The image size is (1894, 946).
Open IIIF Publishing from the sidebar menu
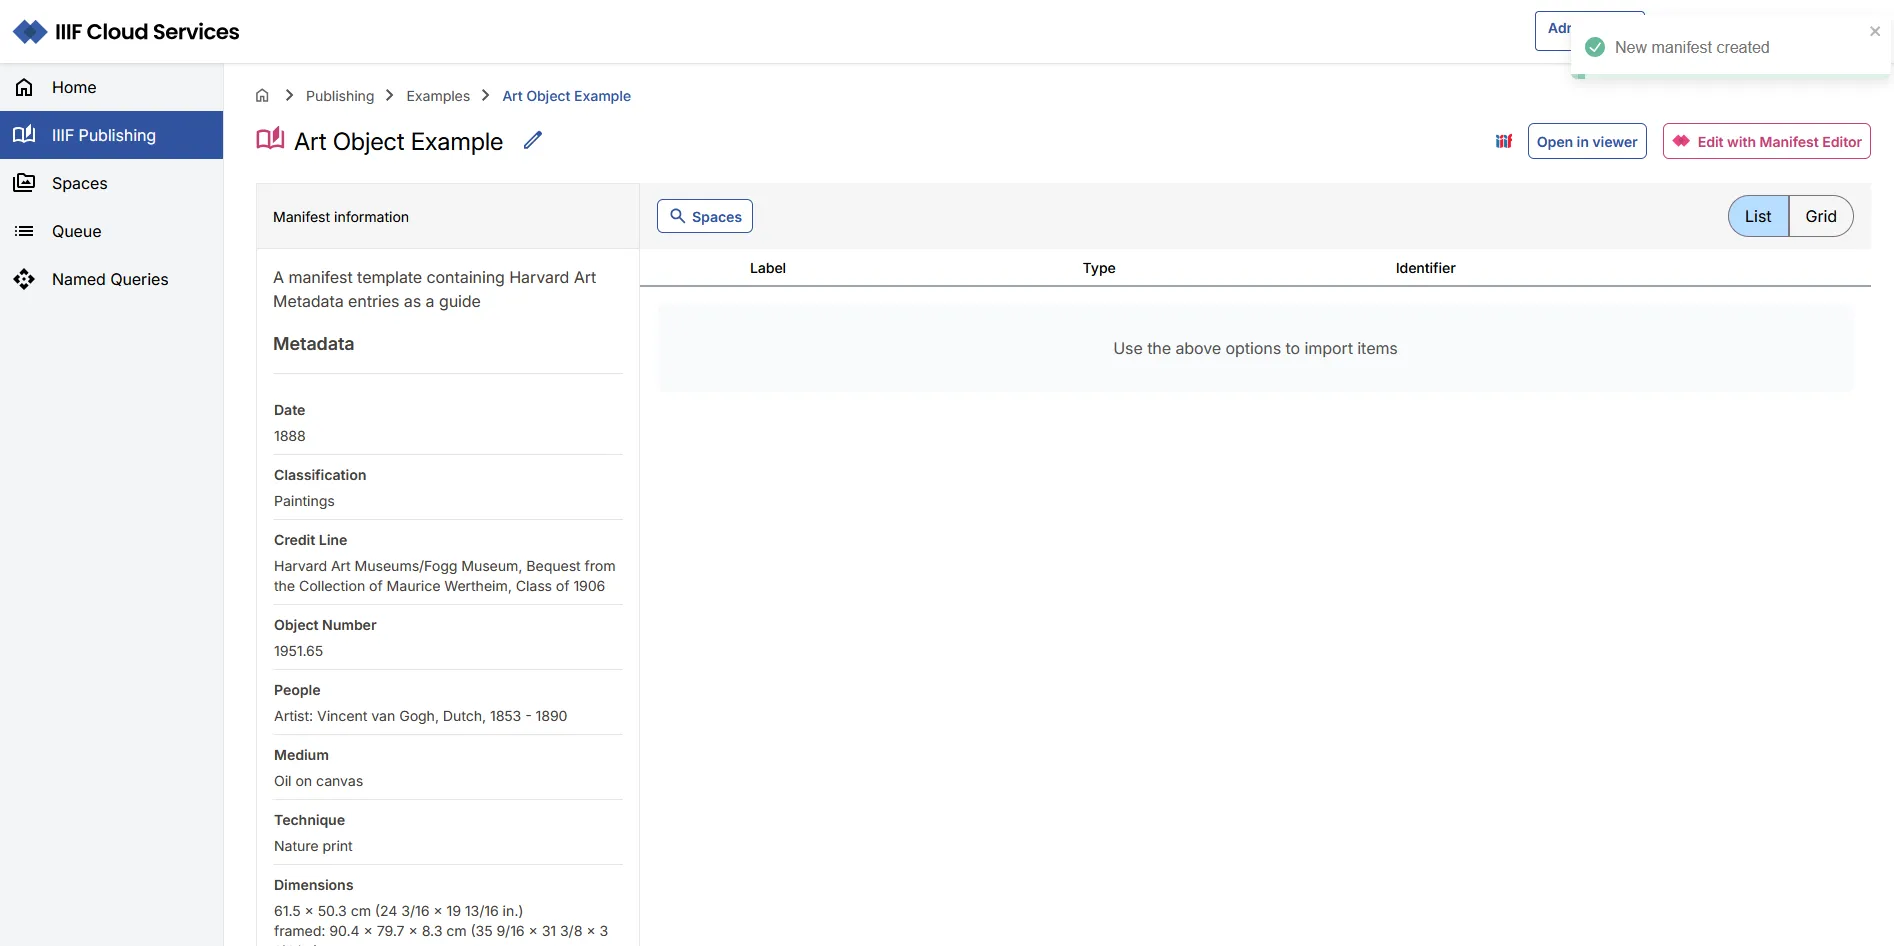coord(104,135)
